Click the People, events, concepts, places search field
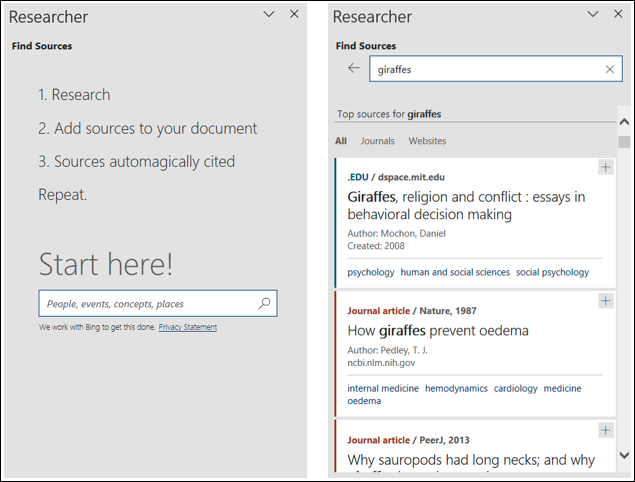The image size is (635, 482). tap(158, 303)
